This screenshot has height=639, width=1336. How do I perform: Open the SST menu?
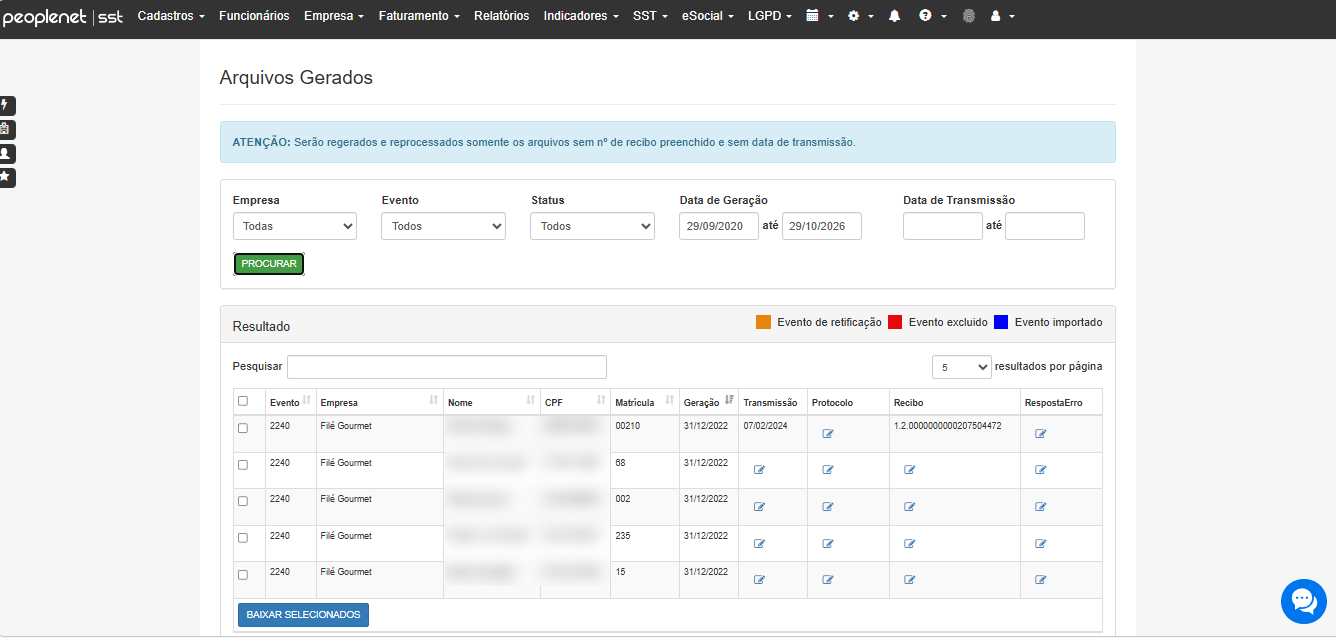[x=651, y=16]
